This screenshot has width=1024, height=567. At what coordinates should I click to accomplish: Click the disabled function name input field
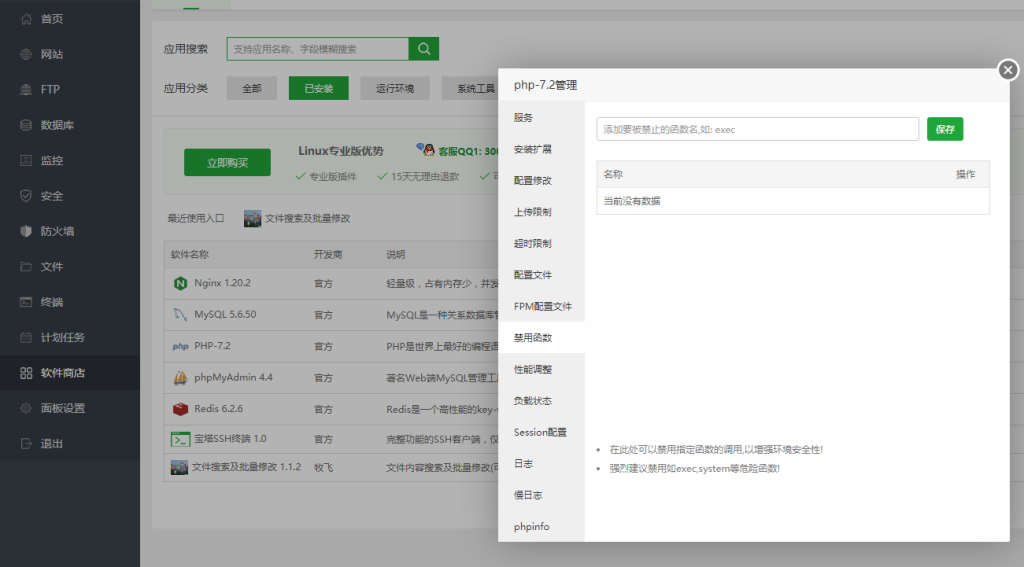click(x=757, y=129)
